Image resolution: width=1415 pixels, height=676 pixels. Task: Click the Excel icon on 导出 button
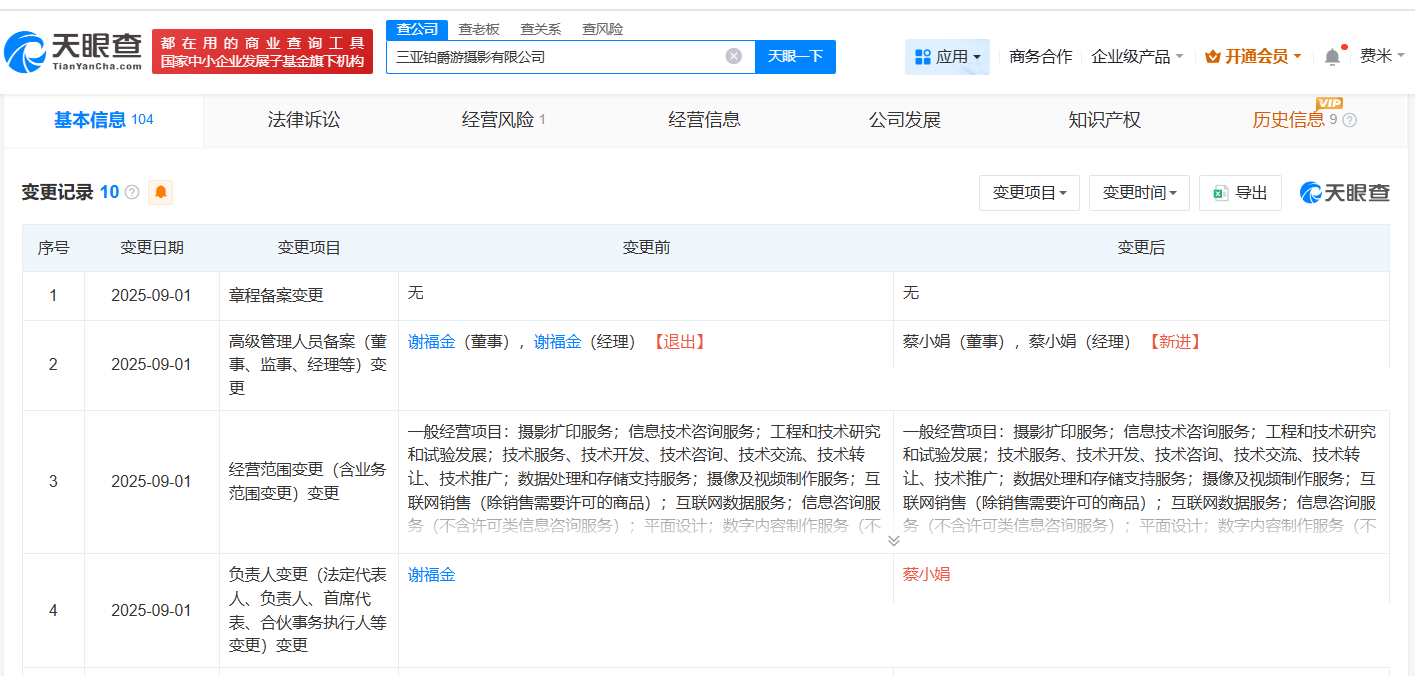pos(1216,192)
